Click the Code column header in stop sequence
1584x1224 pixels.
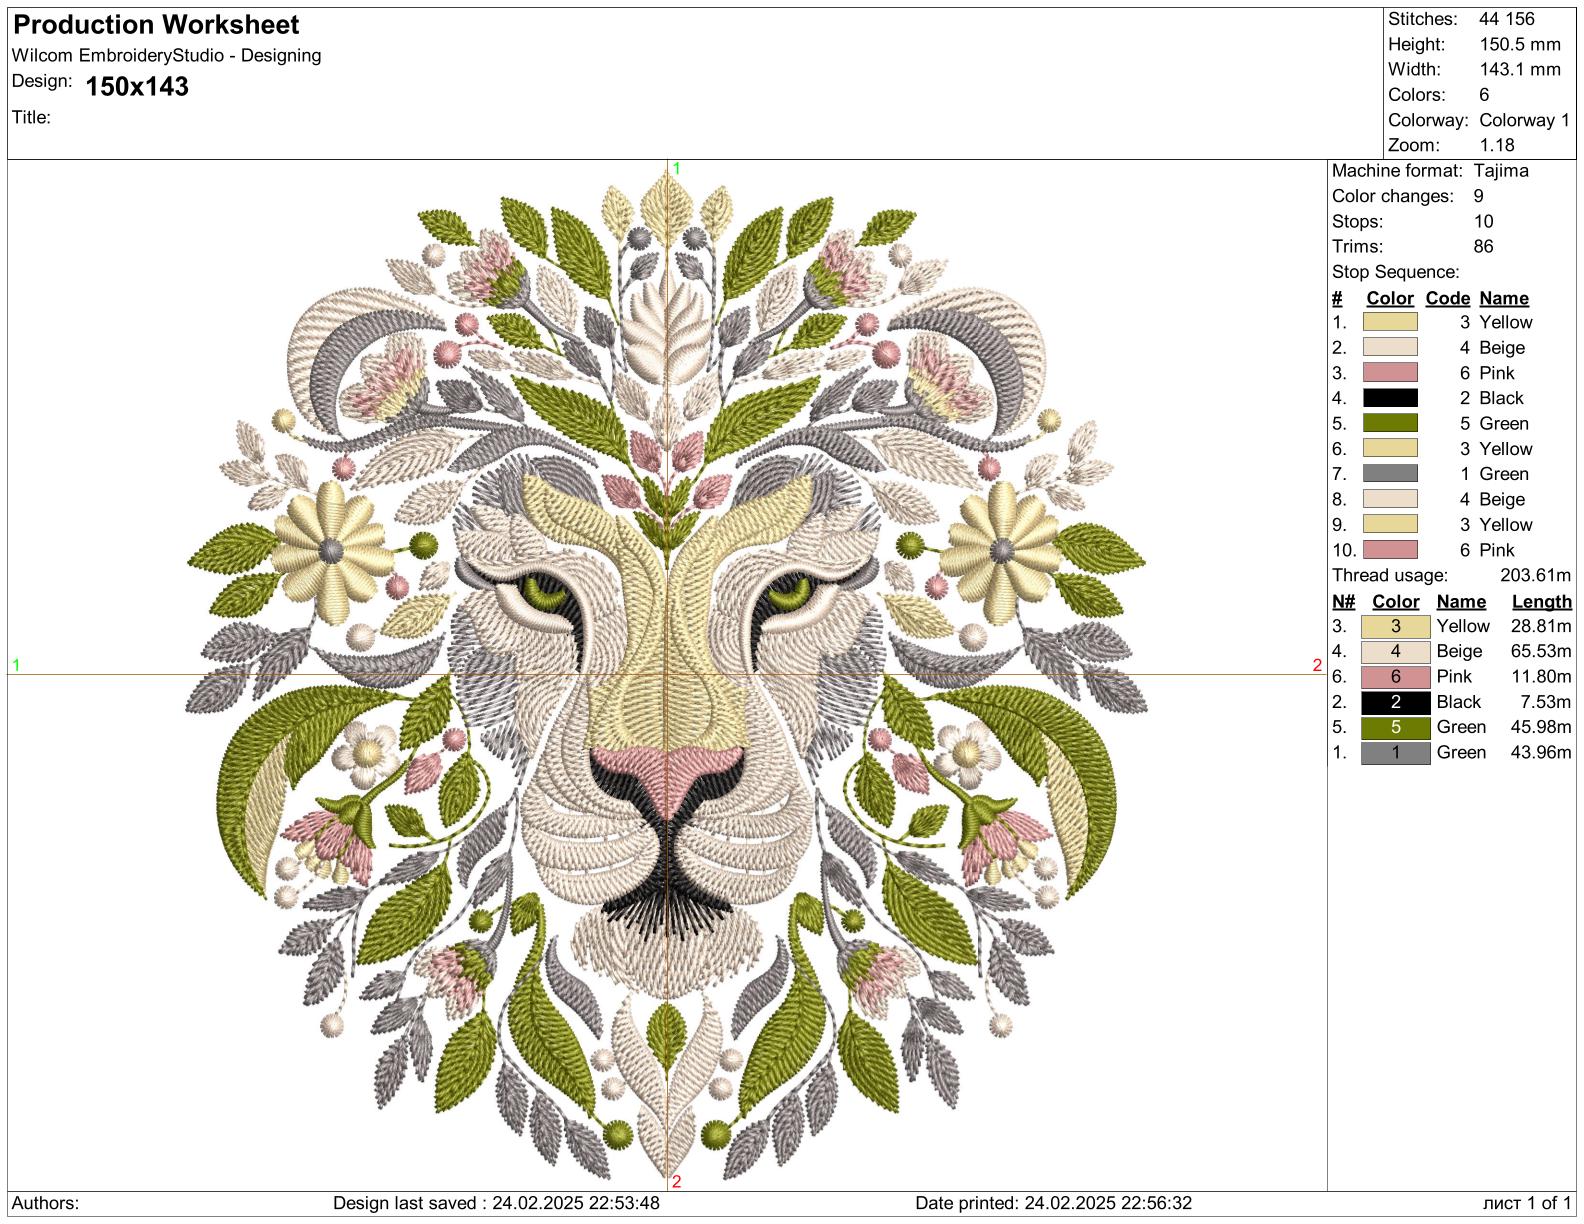tap(1447, 298)
